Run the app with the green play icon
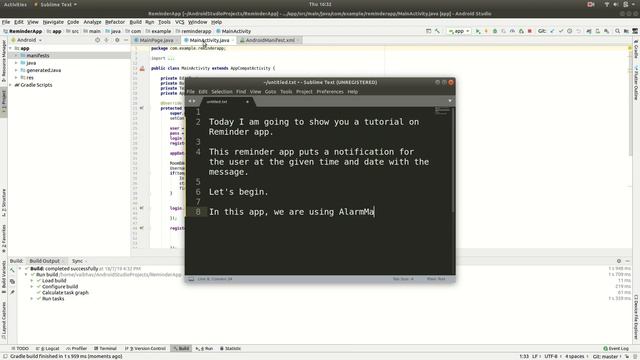 478,31
